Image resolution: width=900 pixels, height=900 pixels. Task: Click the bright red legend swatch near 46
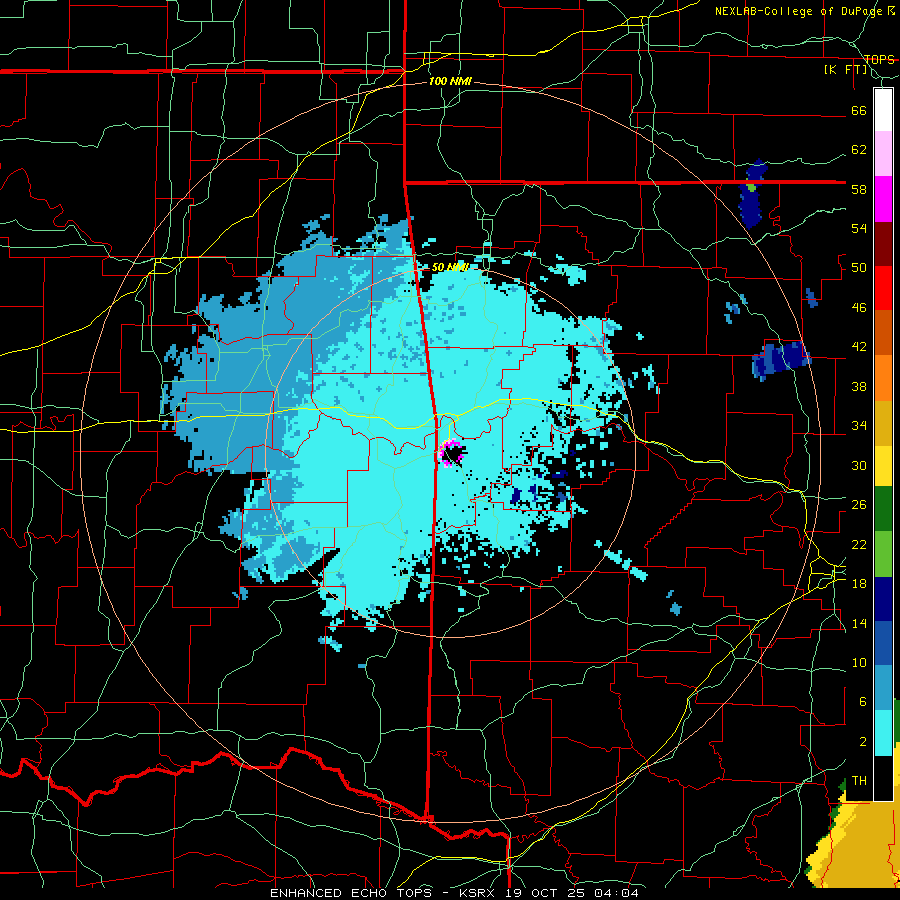[883, 288]
